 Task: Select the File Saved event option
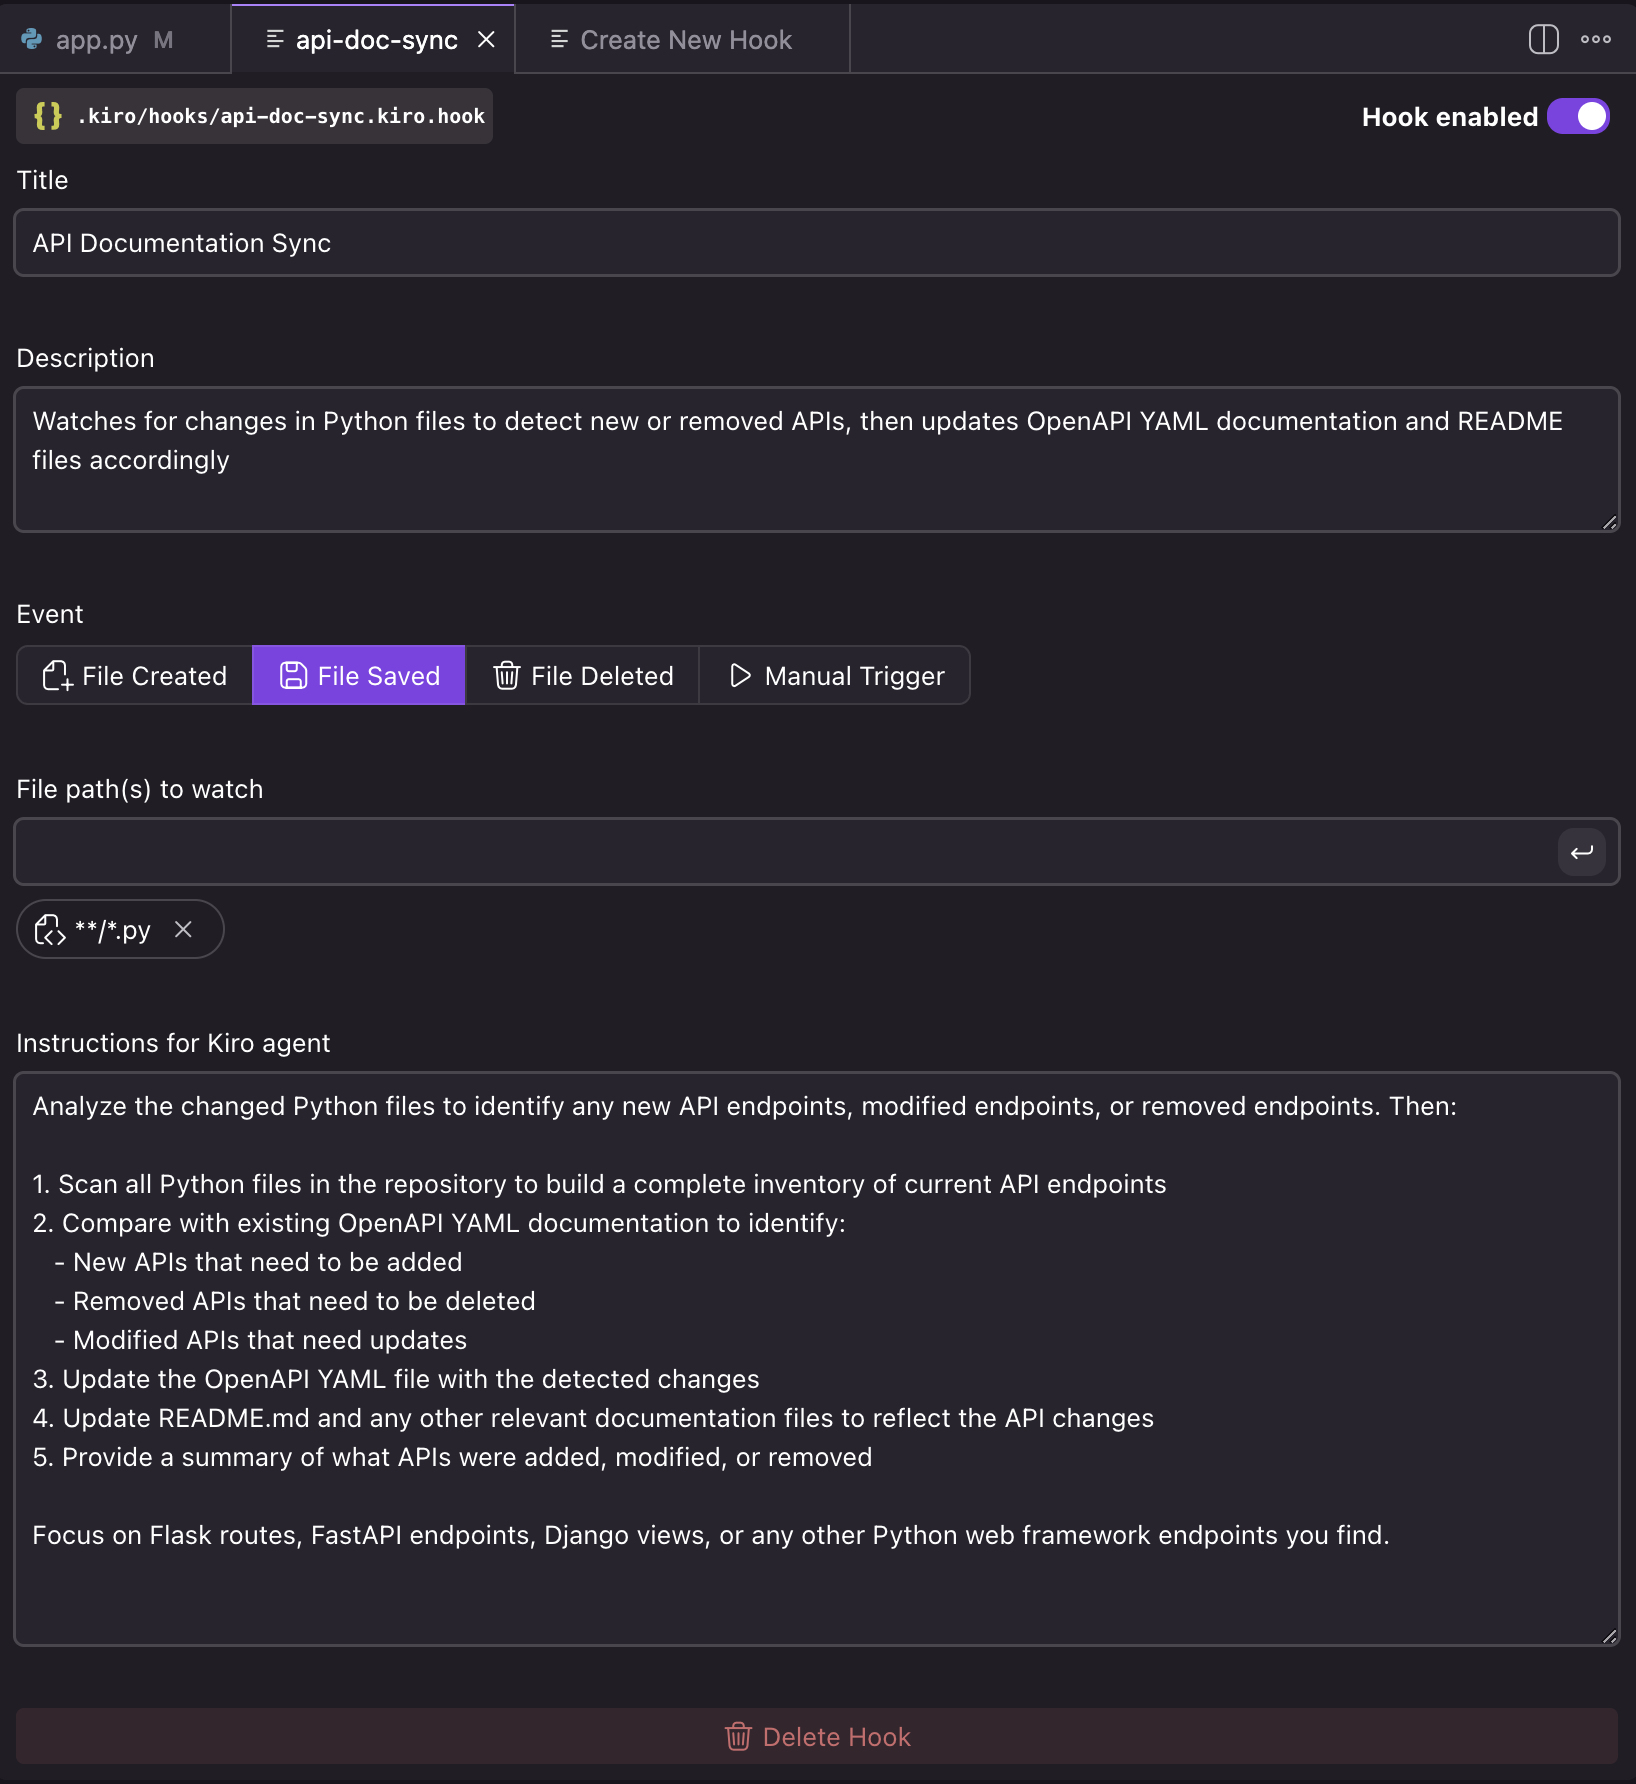click(359, 676)
